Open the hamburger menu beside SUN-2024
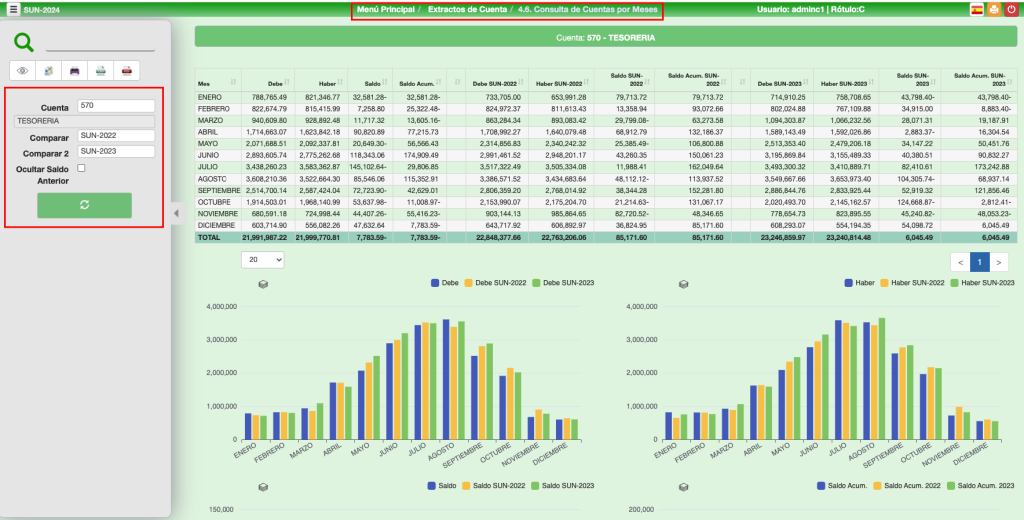 [13, 9]
